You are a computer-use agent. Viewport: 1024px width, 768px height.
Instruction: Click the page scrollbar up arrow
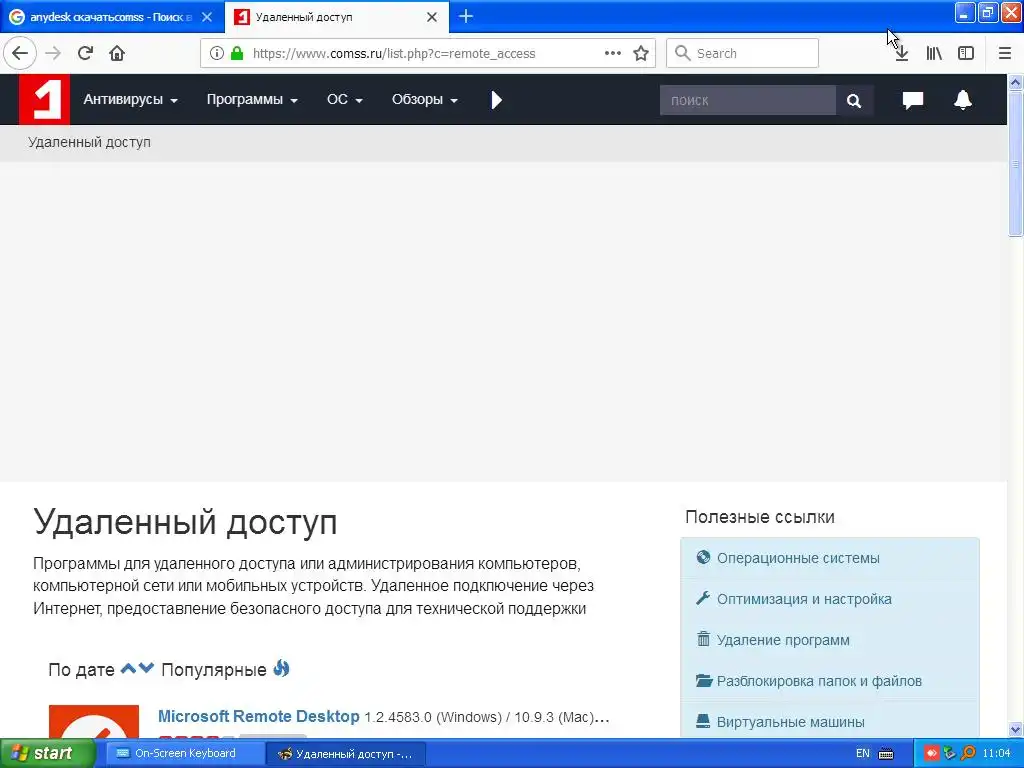[x=1016, y=82]
